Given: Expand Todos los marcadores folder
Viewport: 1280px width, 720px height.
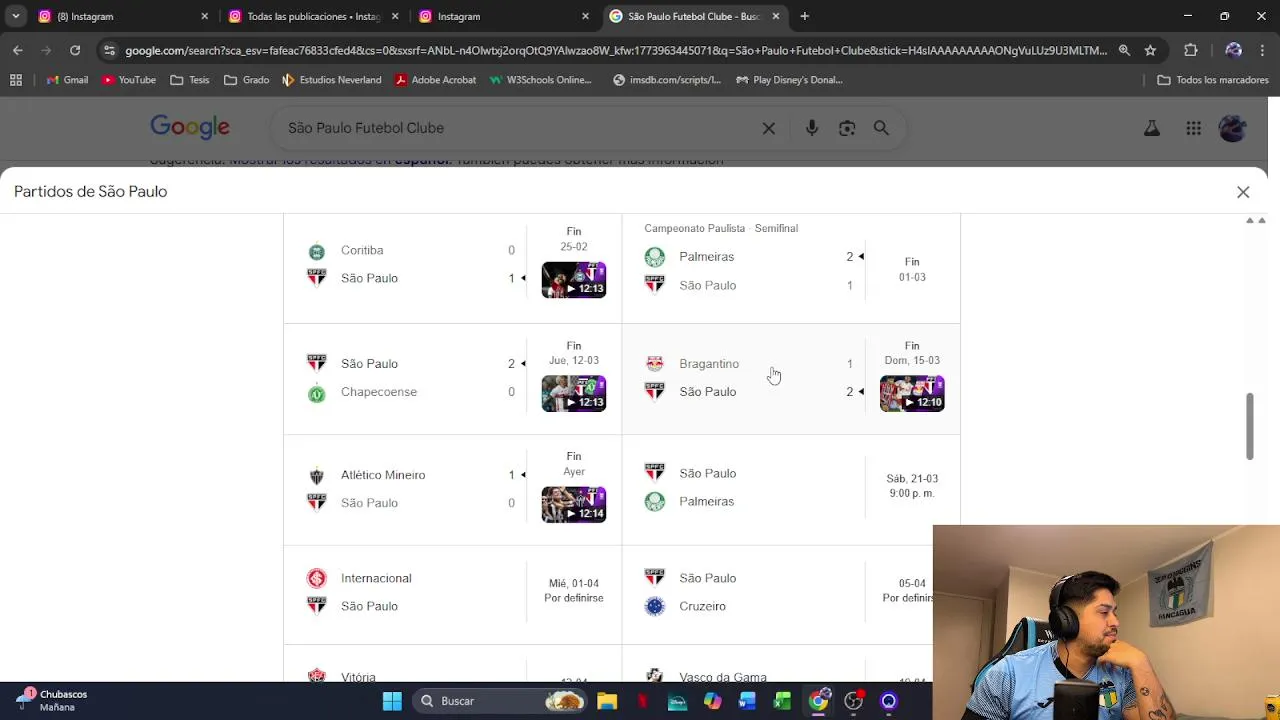Looking at the screenshot, I should click(1213, 80).
